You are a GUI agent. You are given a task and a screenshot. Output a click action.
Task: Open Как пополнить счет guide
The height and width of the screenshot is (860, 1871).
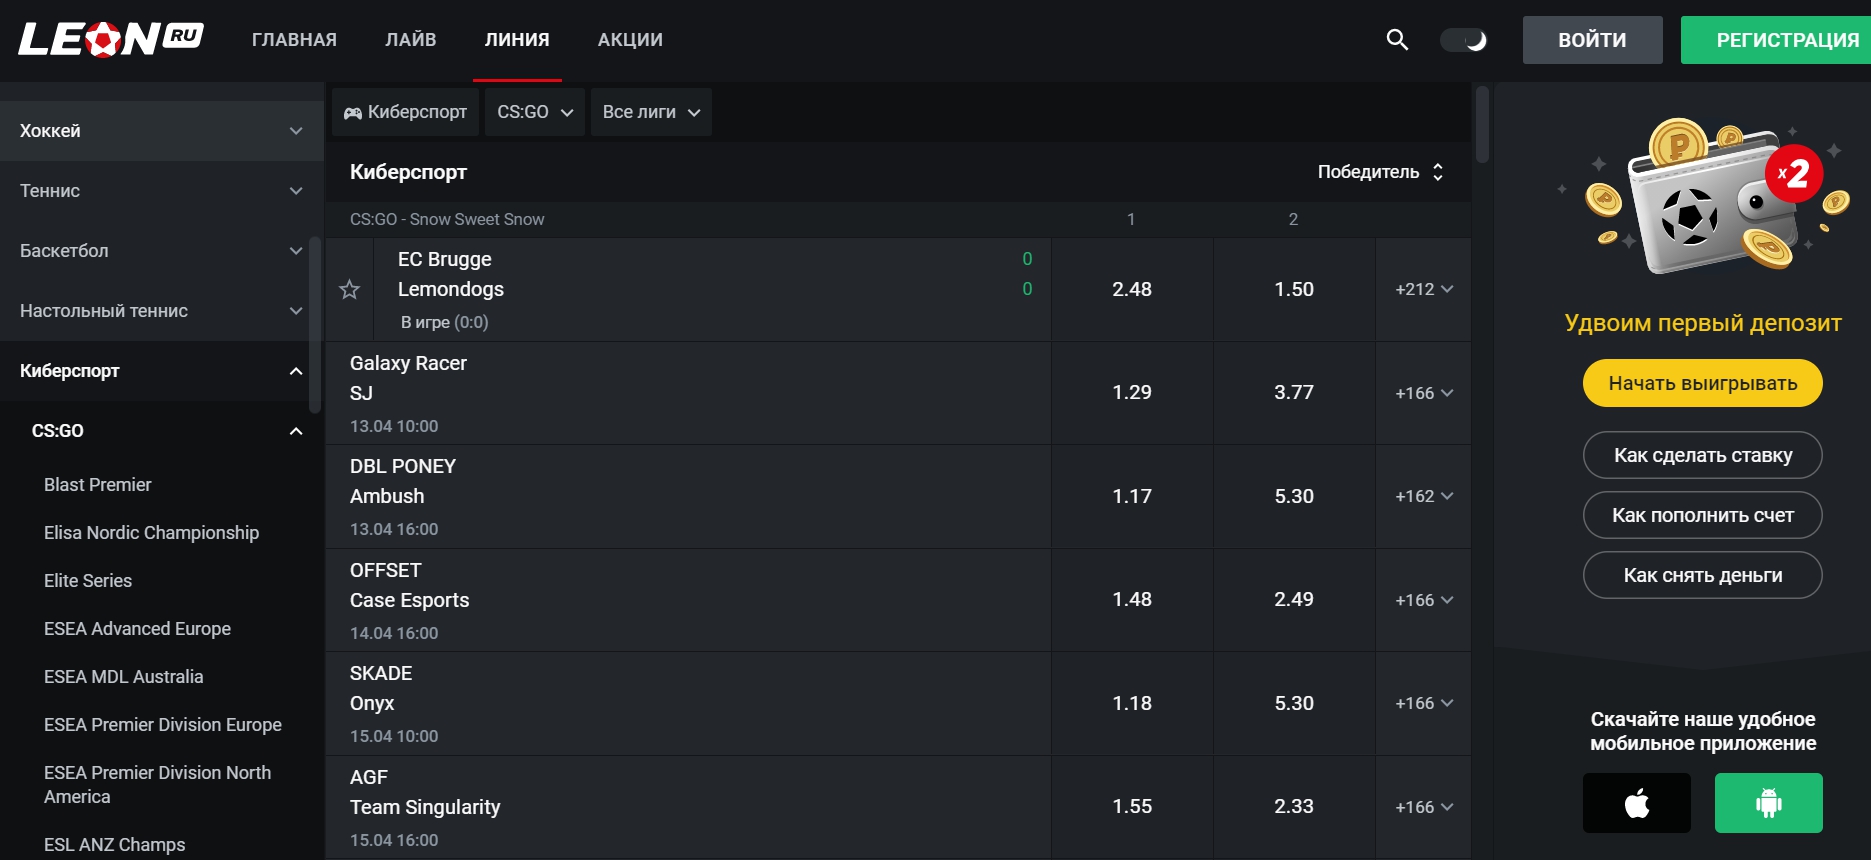1702,515
